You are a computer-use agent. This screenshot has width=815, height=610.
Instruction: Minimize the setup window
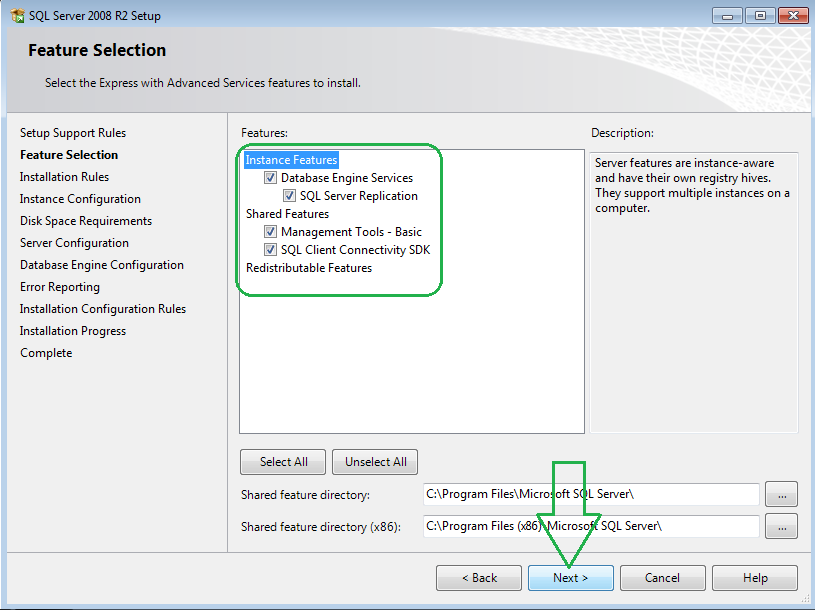coord(727,16)
